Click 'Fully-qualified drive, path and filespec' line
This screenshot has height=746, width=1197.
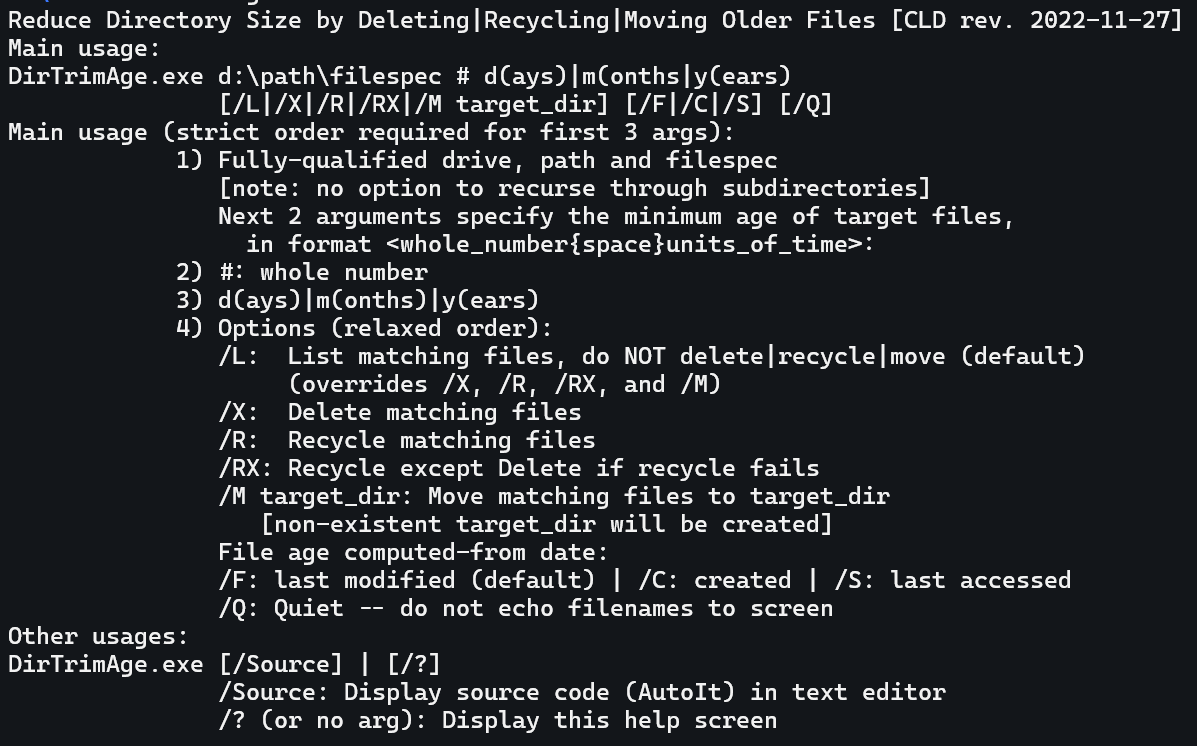click(x=497, y=160)
